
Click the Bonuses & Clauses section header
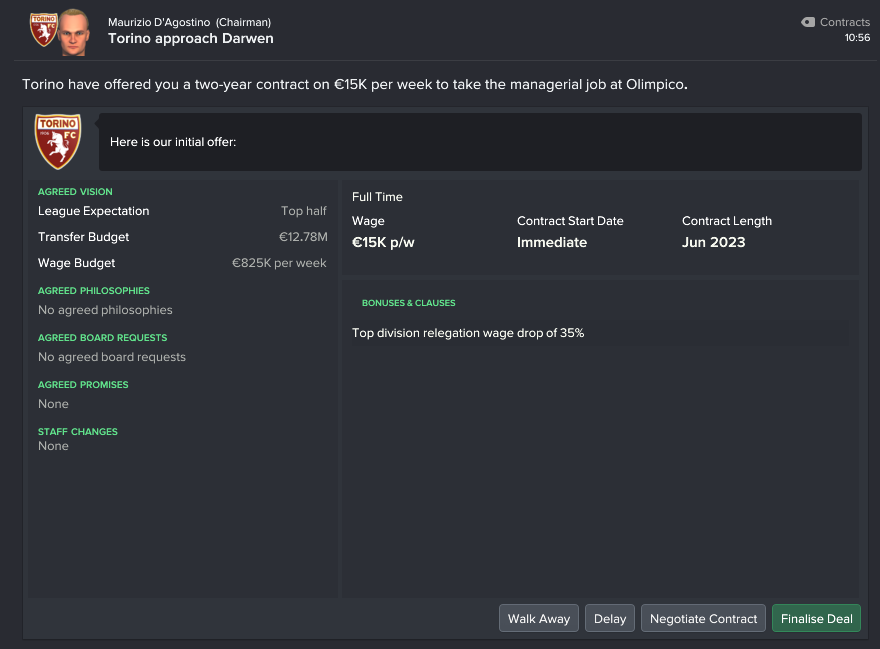pyautogui.click(x=409, y=303)
